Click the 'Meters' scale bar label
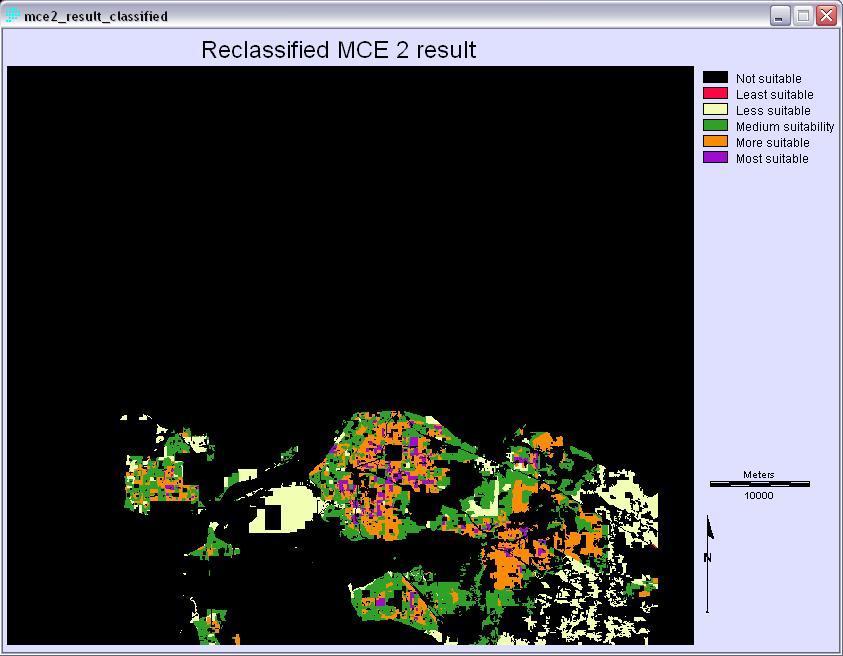Screen dimensions: 843x656 click(759, 475)
